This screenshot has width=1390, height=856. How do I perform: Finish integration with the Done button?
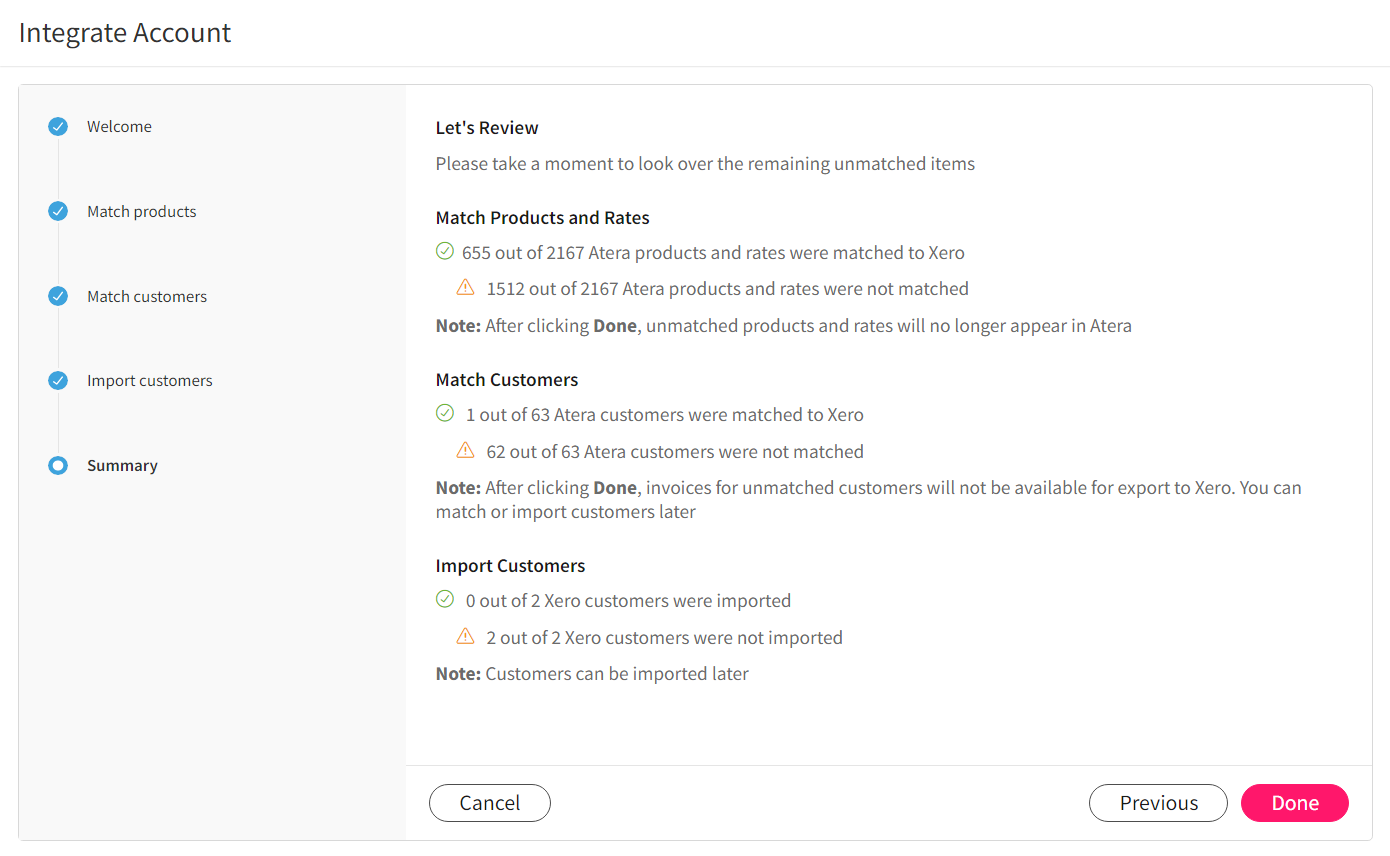click(x=1295, y=803)
